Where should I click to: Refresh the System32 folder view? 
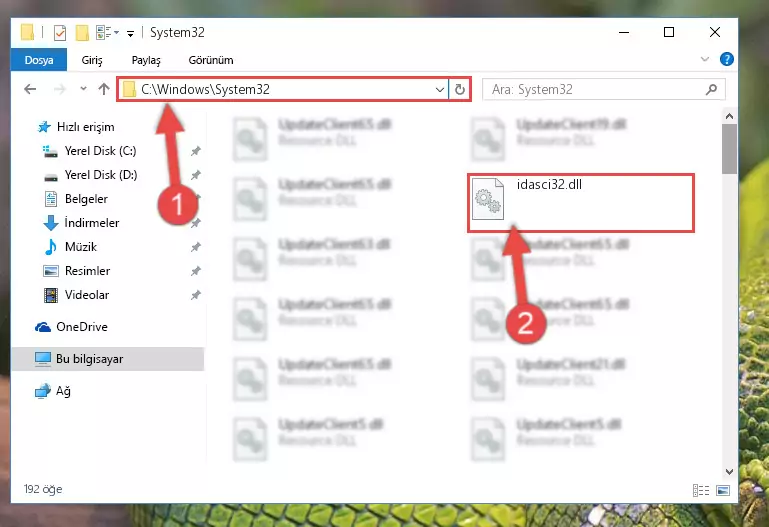point(460,89)
